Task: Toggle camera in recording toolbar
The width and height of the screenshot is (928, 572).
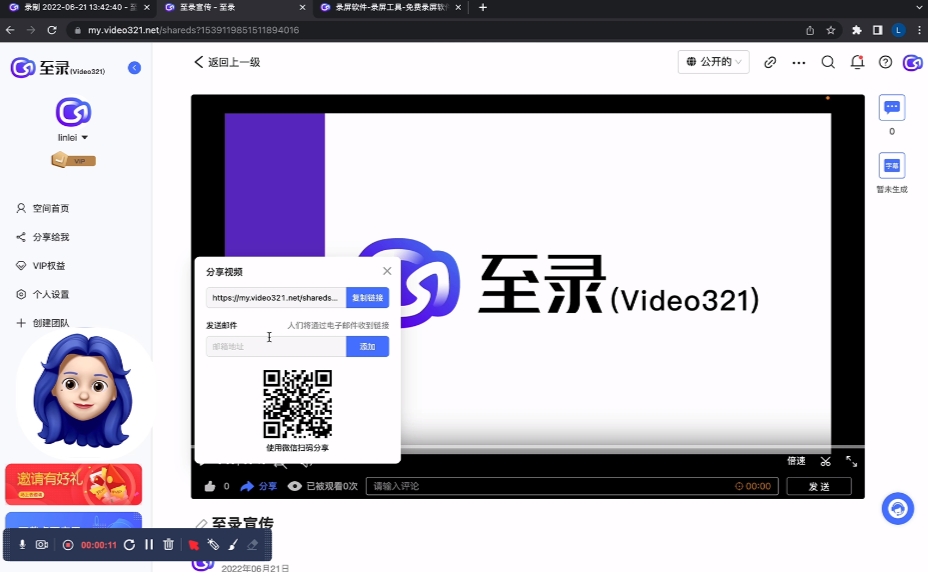Action: point(41,545)
